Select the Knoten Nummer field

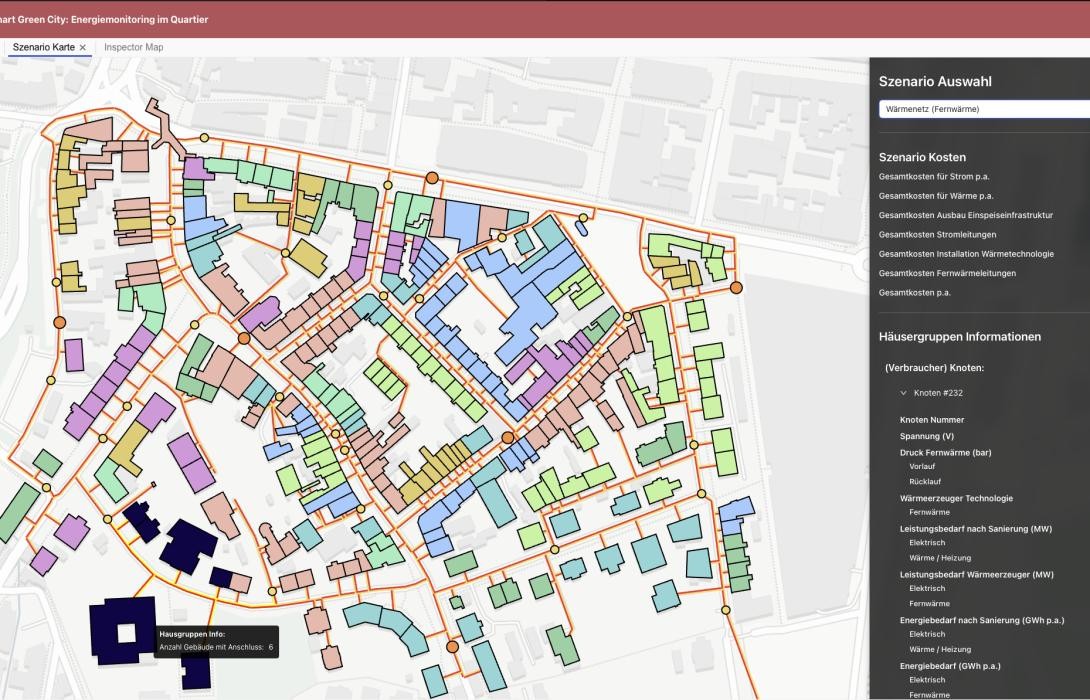click(932, 420)
